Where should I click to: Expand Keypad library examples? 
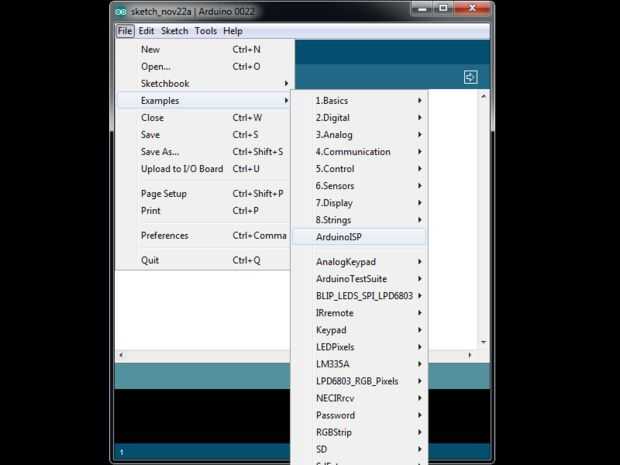pyautogui.click(x=359, y=329)
